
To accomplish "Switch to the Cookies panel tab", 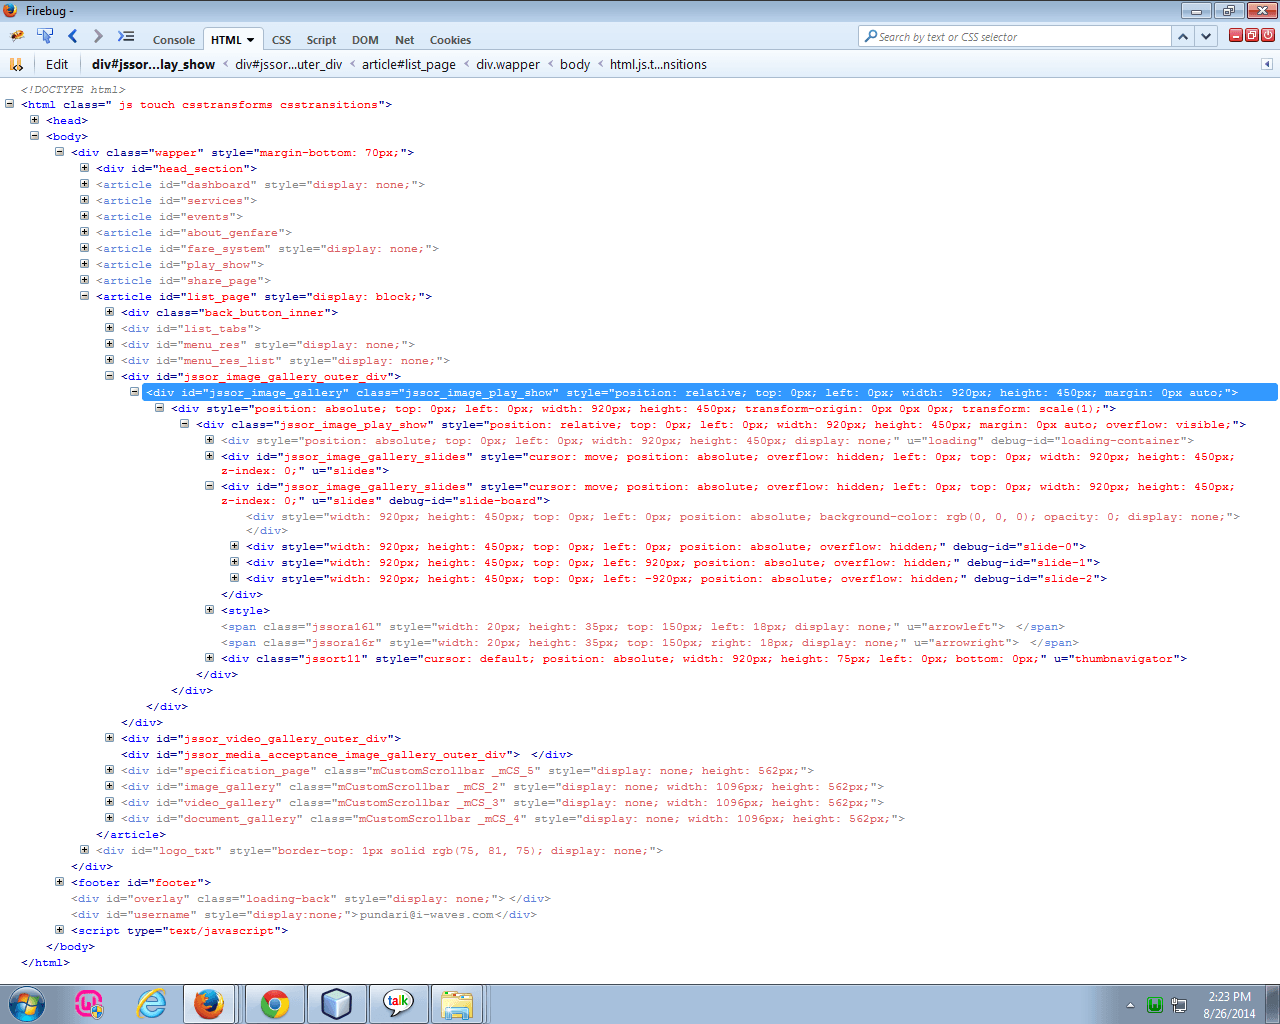I will [x=450, y=40].
